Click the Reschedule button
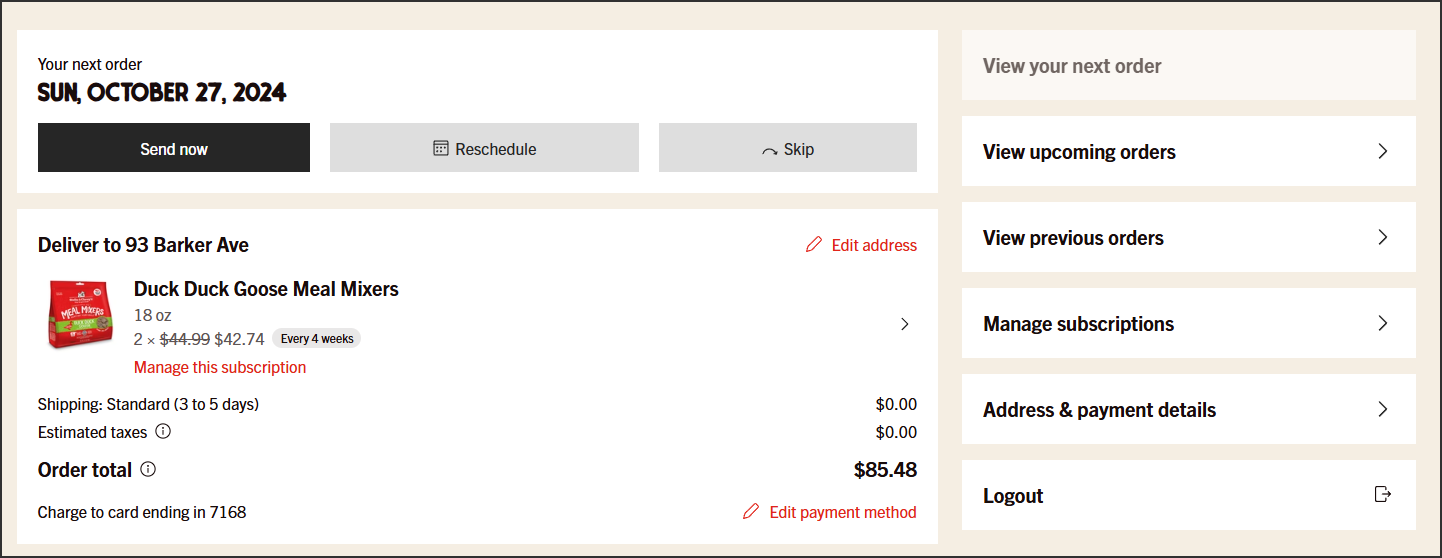 pos(484,148)
